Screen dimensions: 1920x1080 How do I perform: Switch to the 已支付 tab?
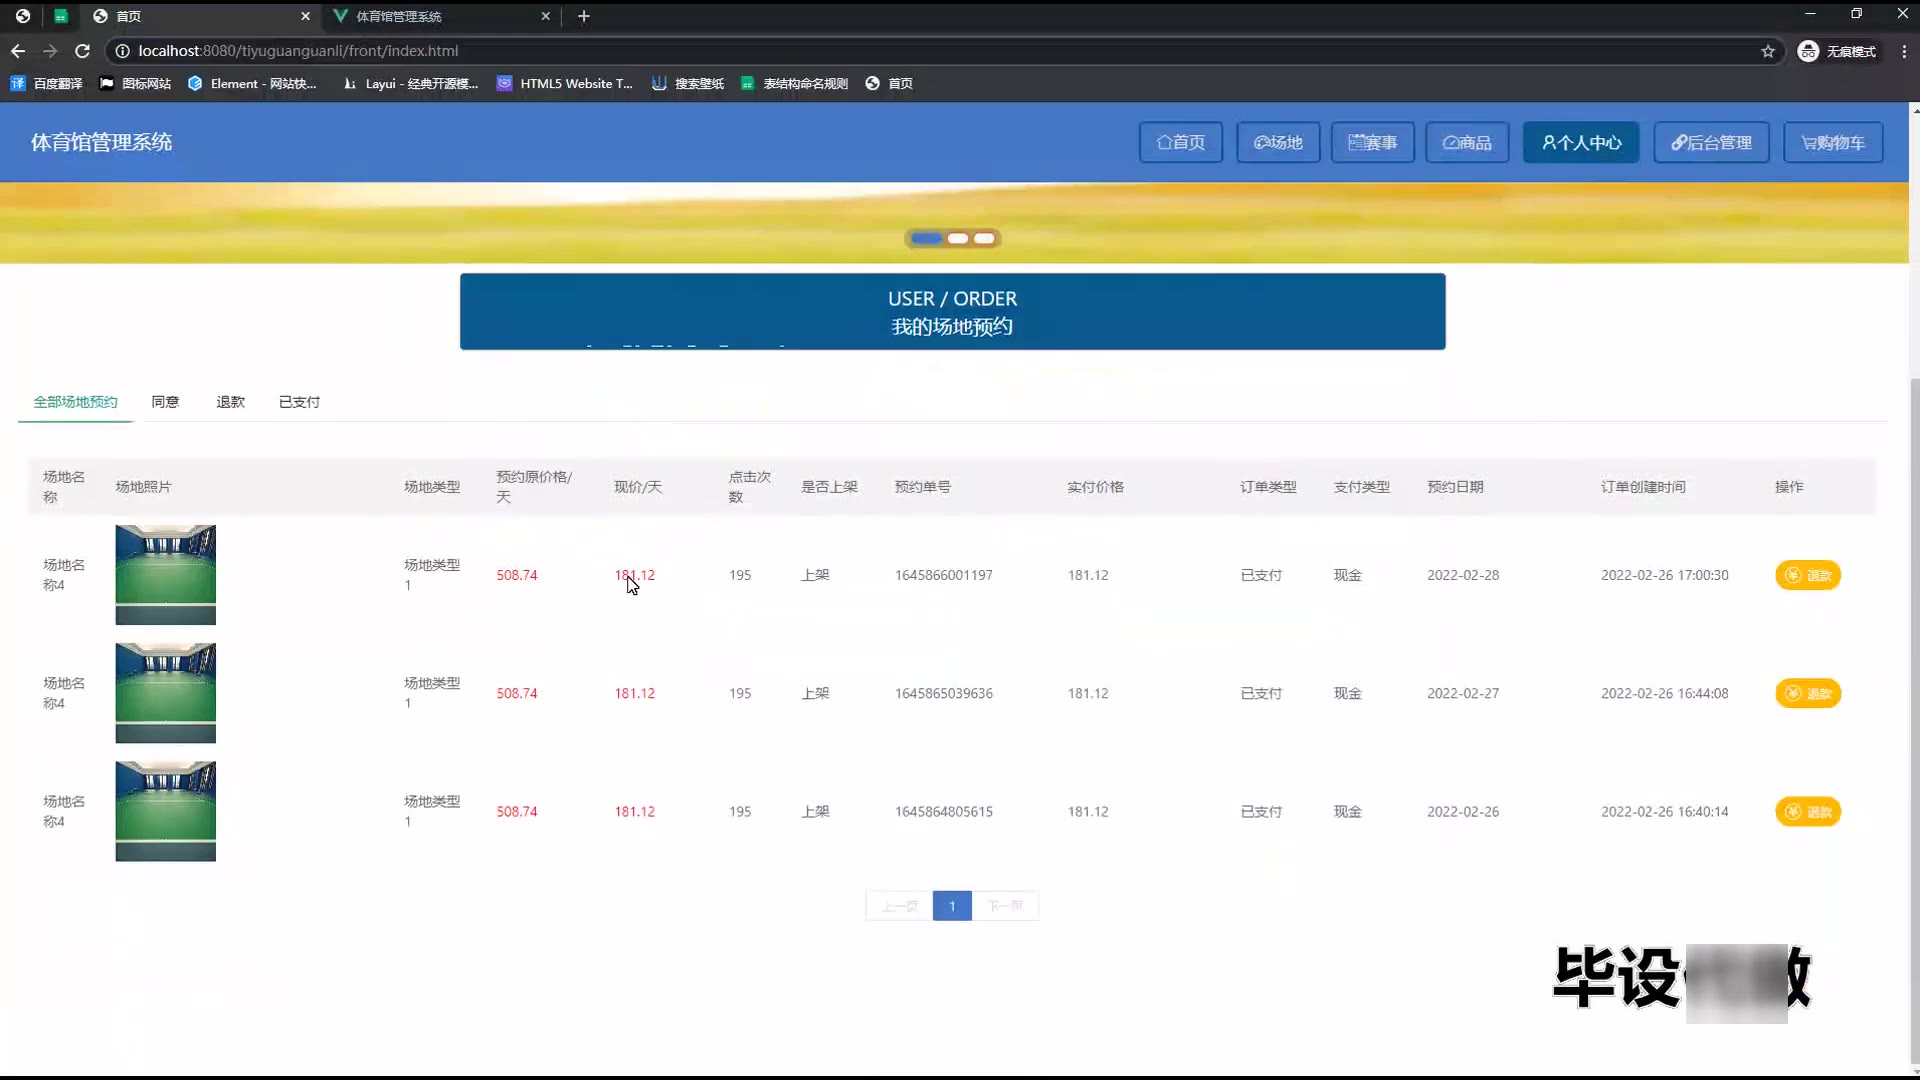(300, 402)
